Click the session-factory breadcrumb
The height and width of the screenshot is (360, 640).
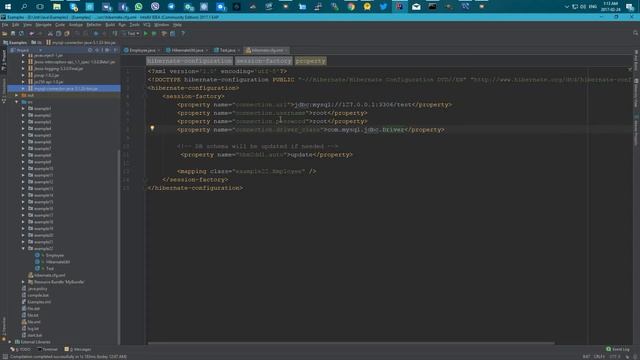coord(264,61)
